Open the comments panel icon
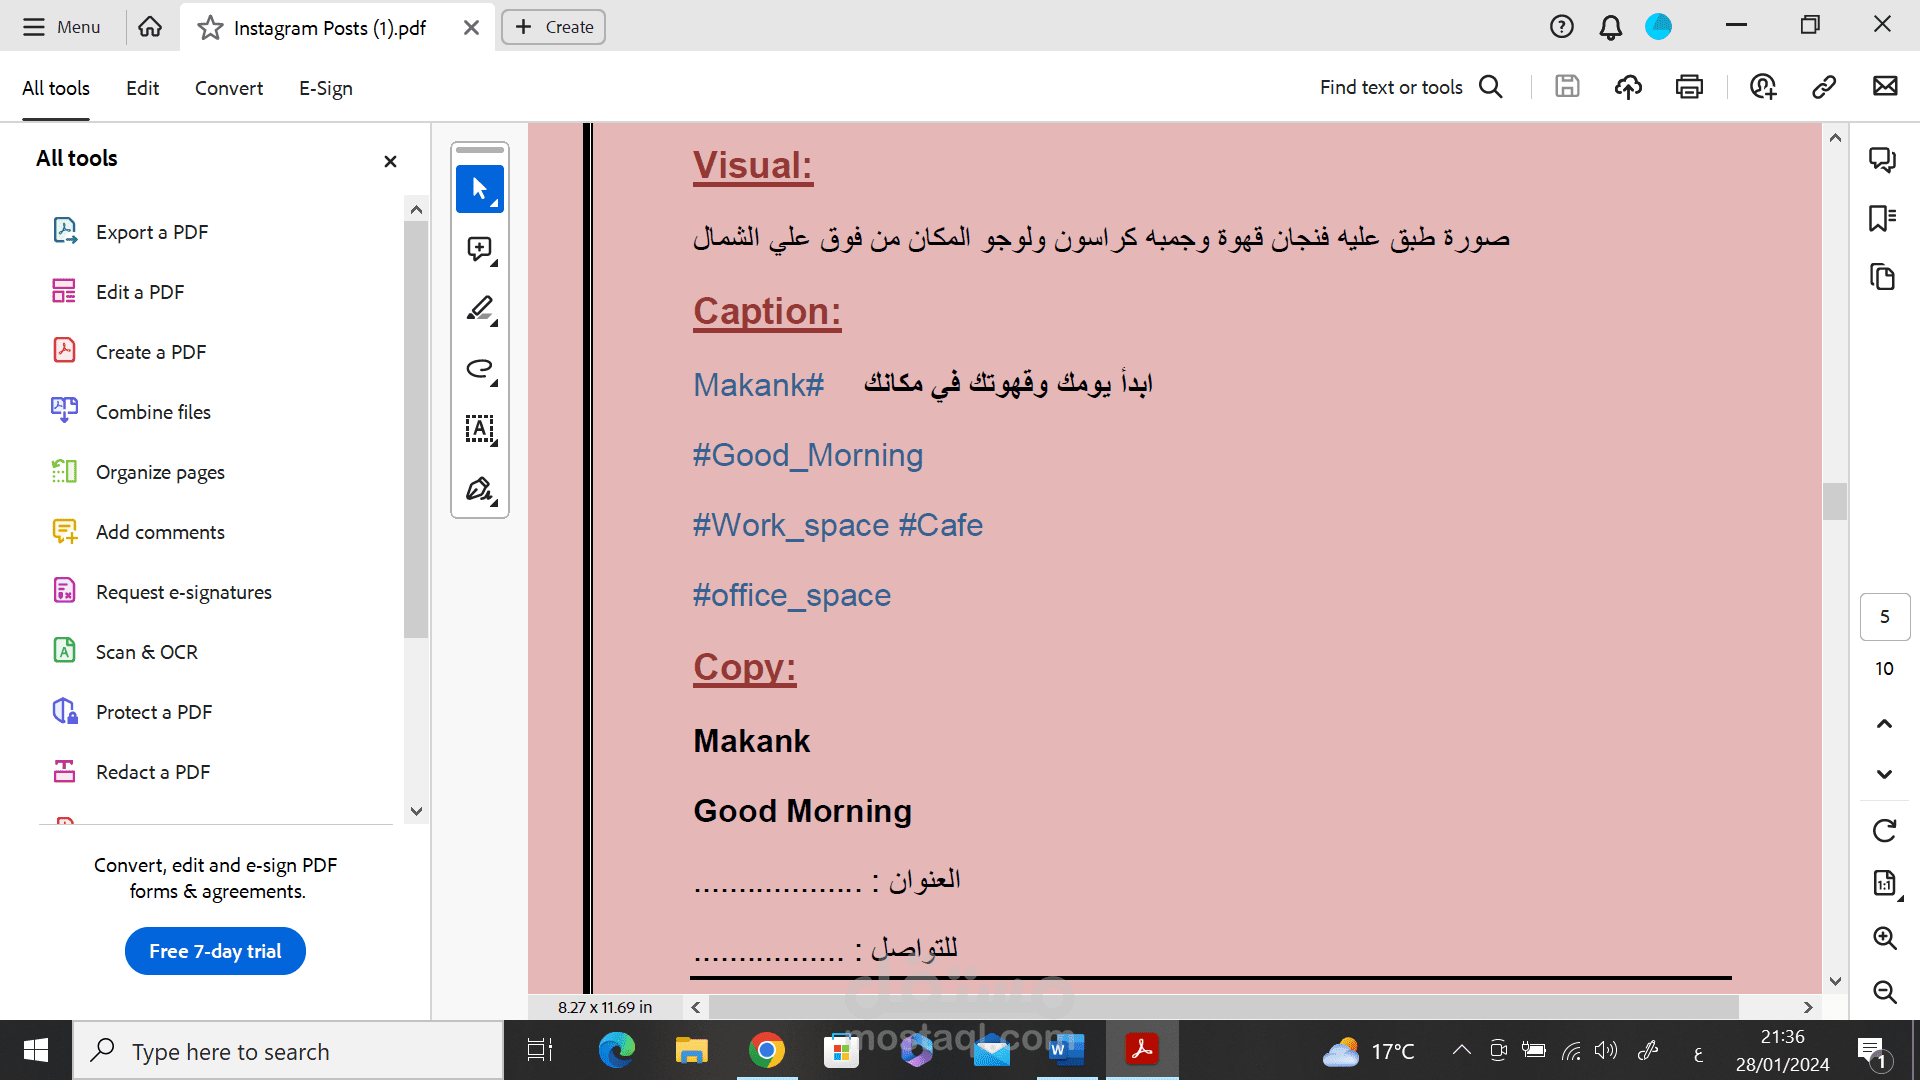Viewport: 1920px width, 1080px height. click(1883, 159)
